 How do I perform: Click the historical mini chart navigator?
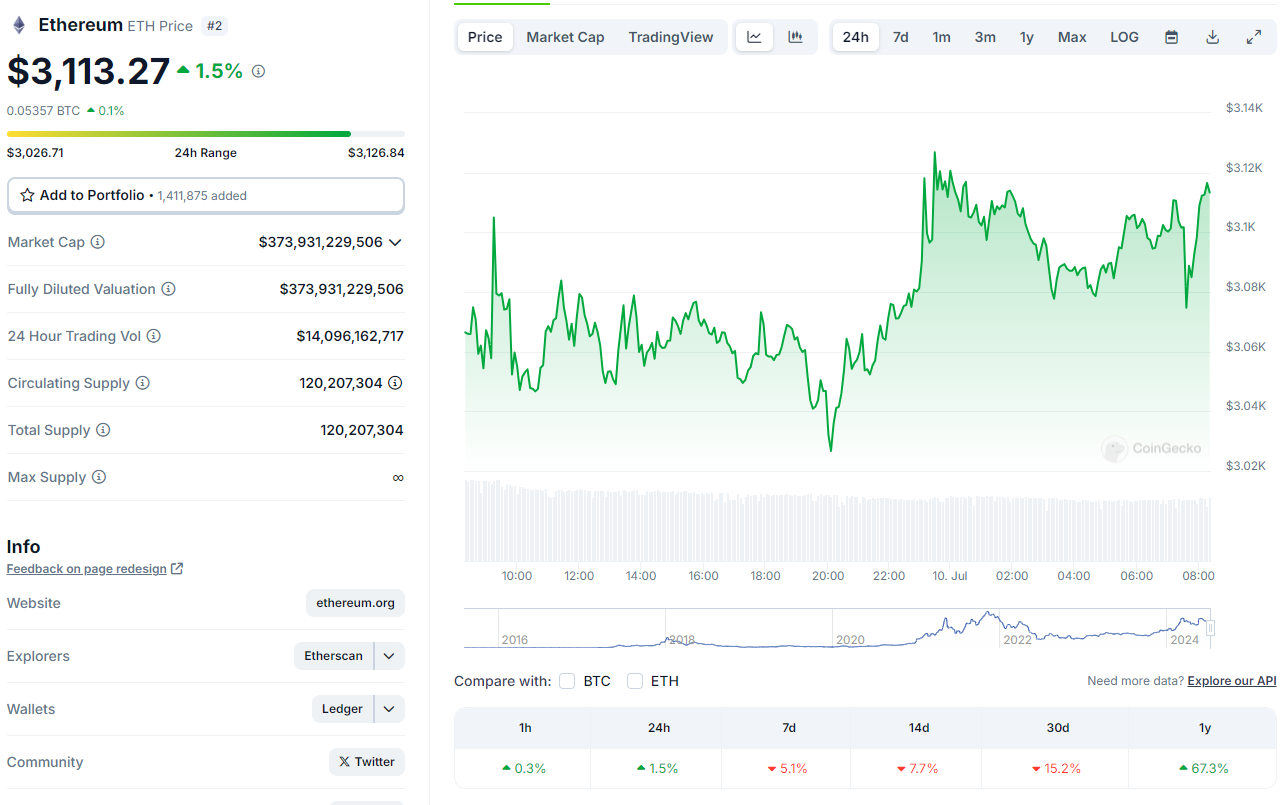click(x=837, y=628)
